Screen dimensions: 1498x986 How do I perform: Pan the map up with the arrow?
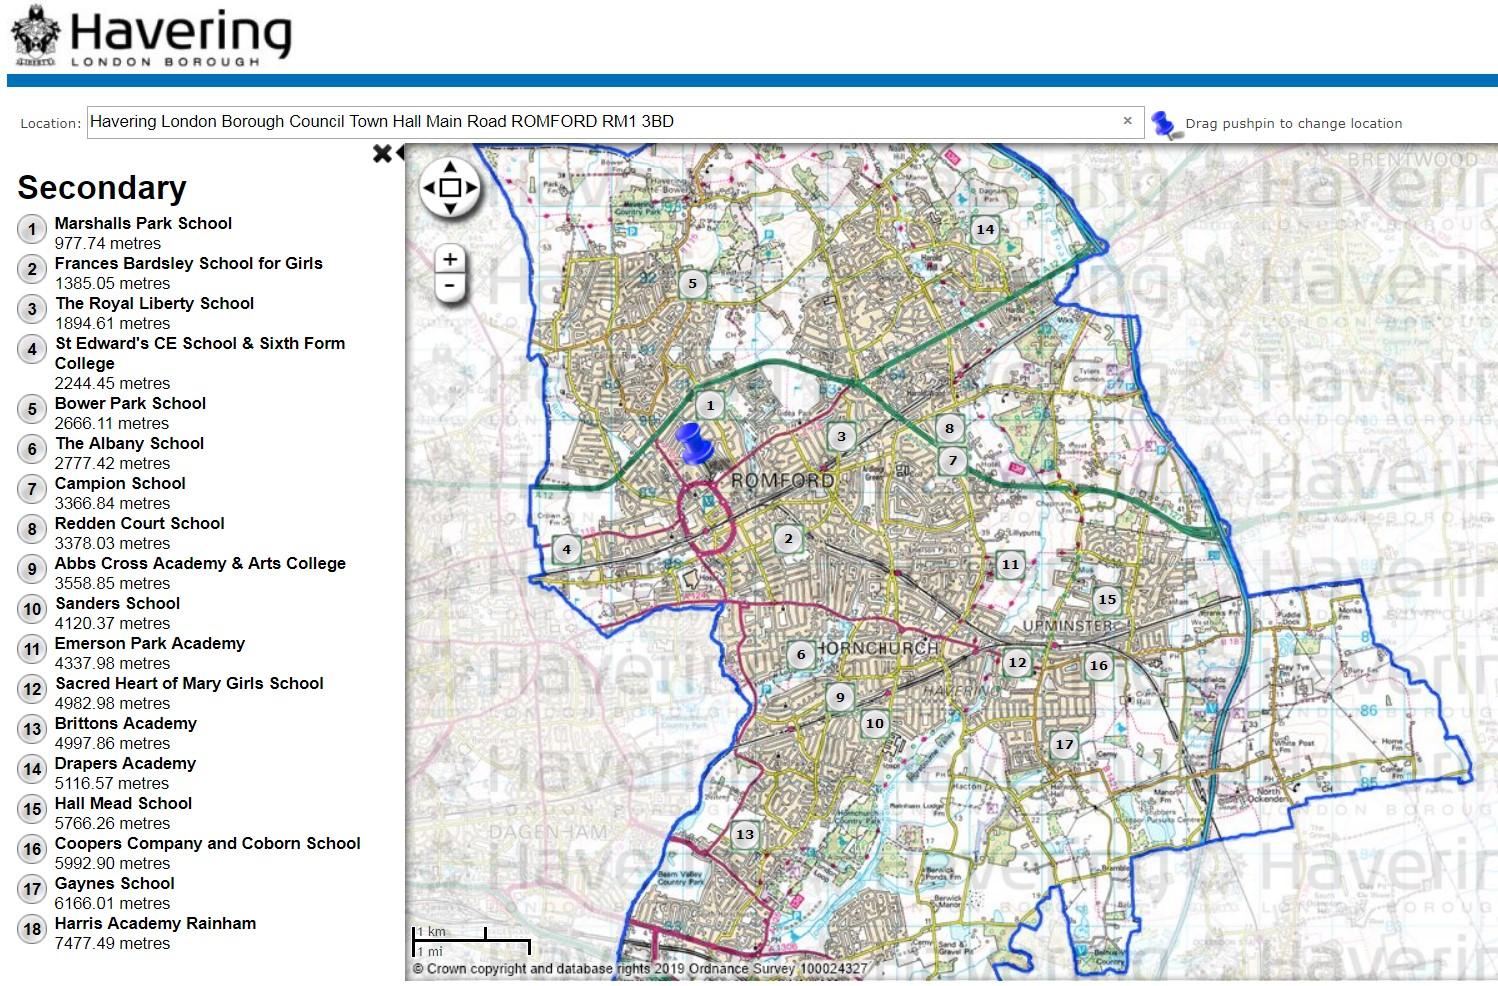(450, 167)
